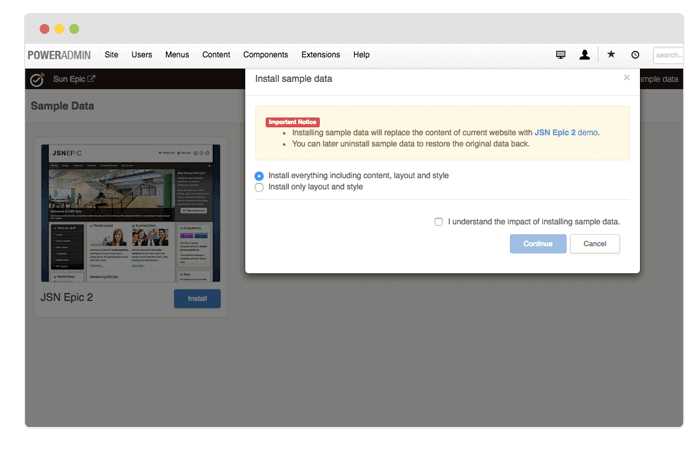Expand the Extensions dropdown menu
The image size is (700, 450).
321,55
